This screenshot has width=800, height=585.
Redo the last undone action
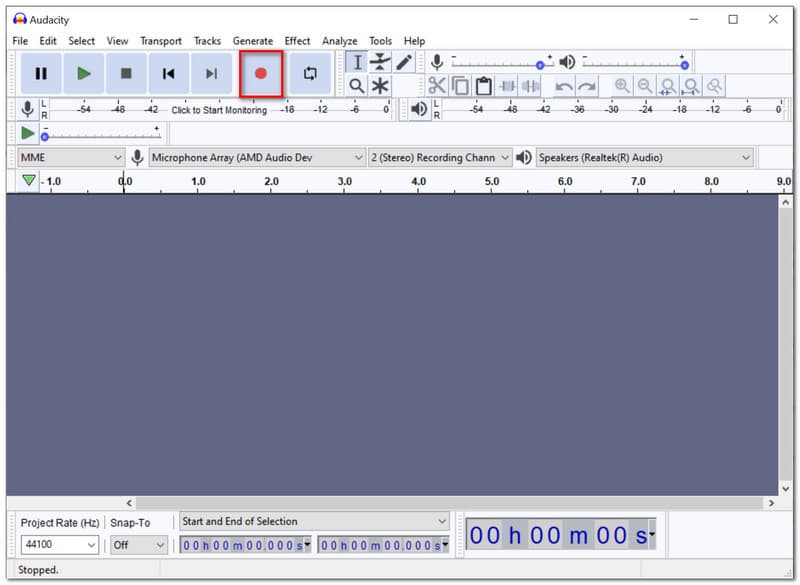coord(587,86)
